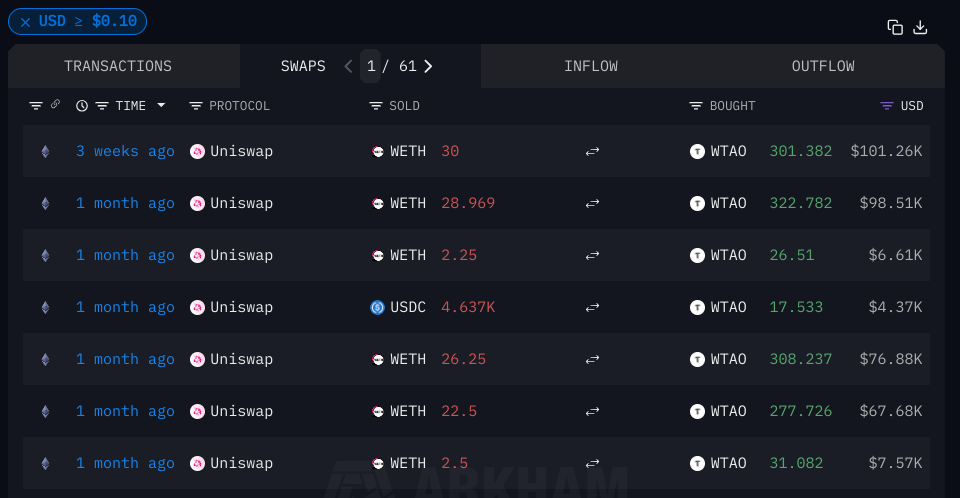Copy the table data to clipboard
This screenshot has height=498, width=960.
(895, 27)
